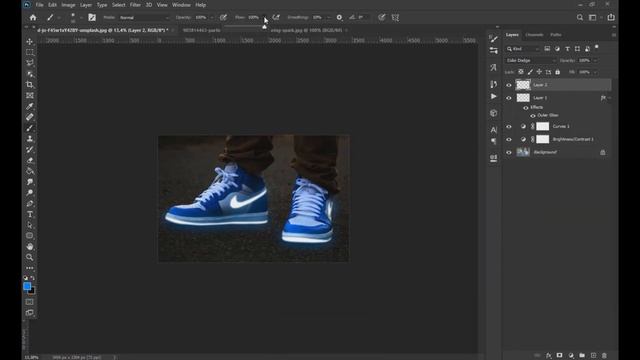Open the Window menu
640x360 pixels.
click(181, 5)
